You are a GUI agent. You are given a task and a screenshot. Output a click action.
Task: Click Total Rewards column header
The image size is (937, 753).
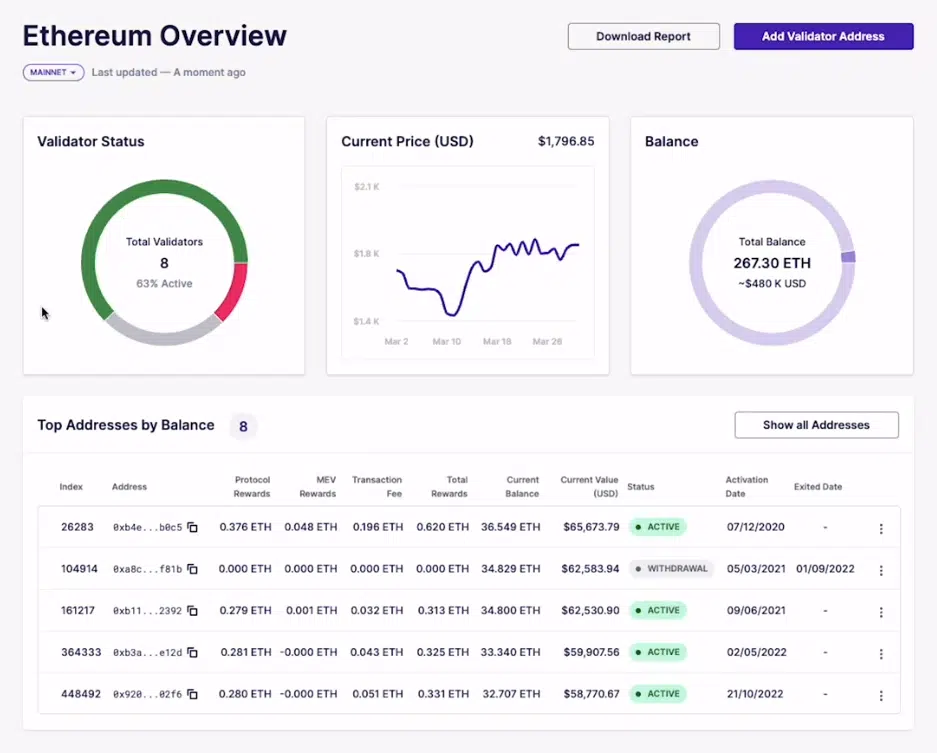click(449, 487)
